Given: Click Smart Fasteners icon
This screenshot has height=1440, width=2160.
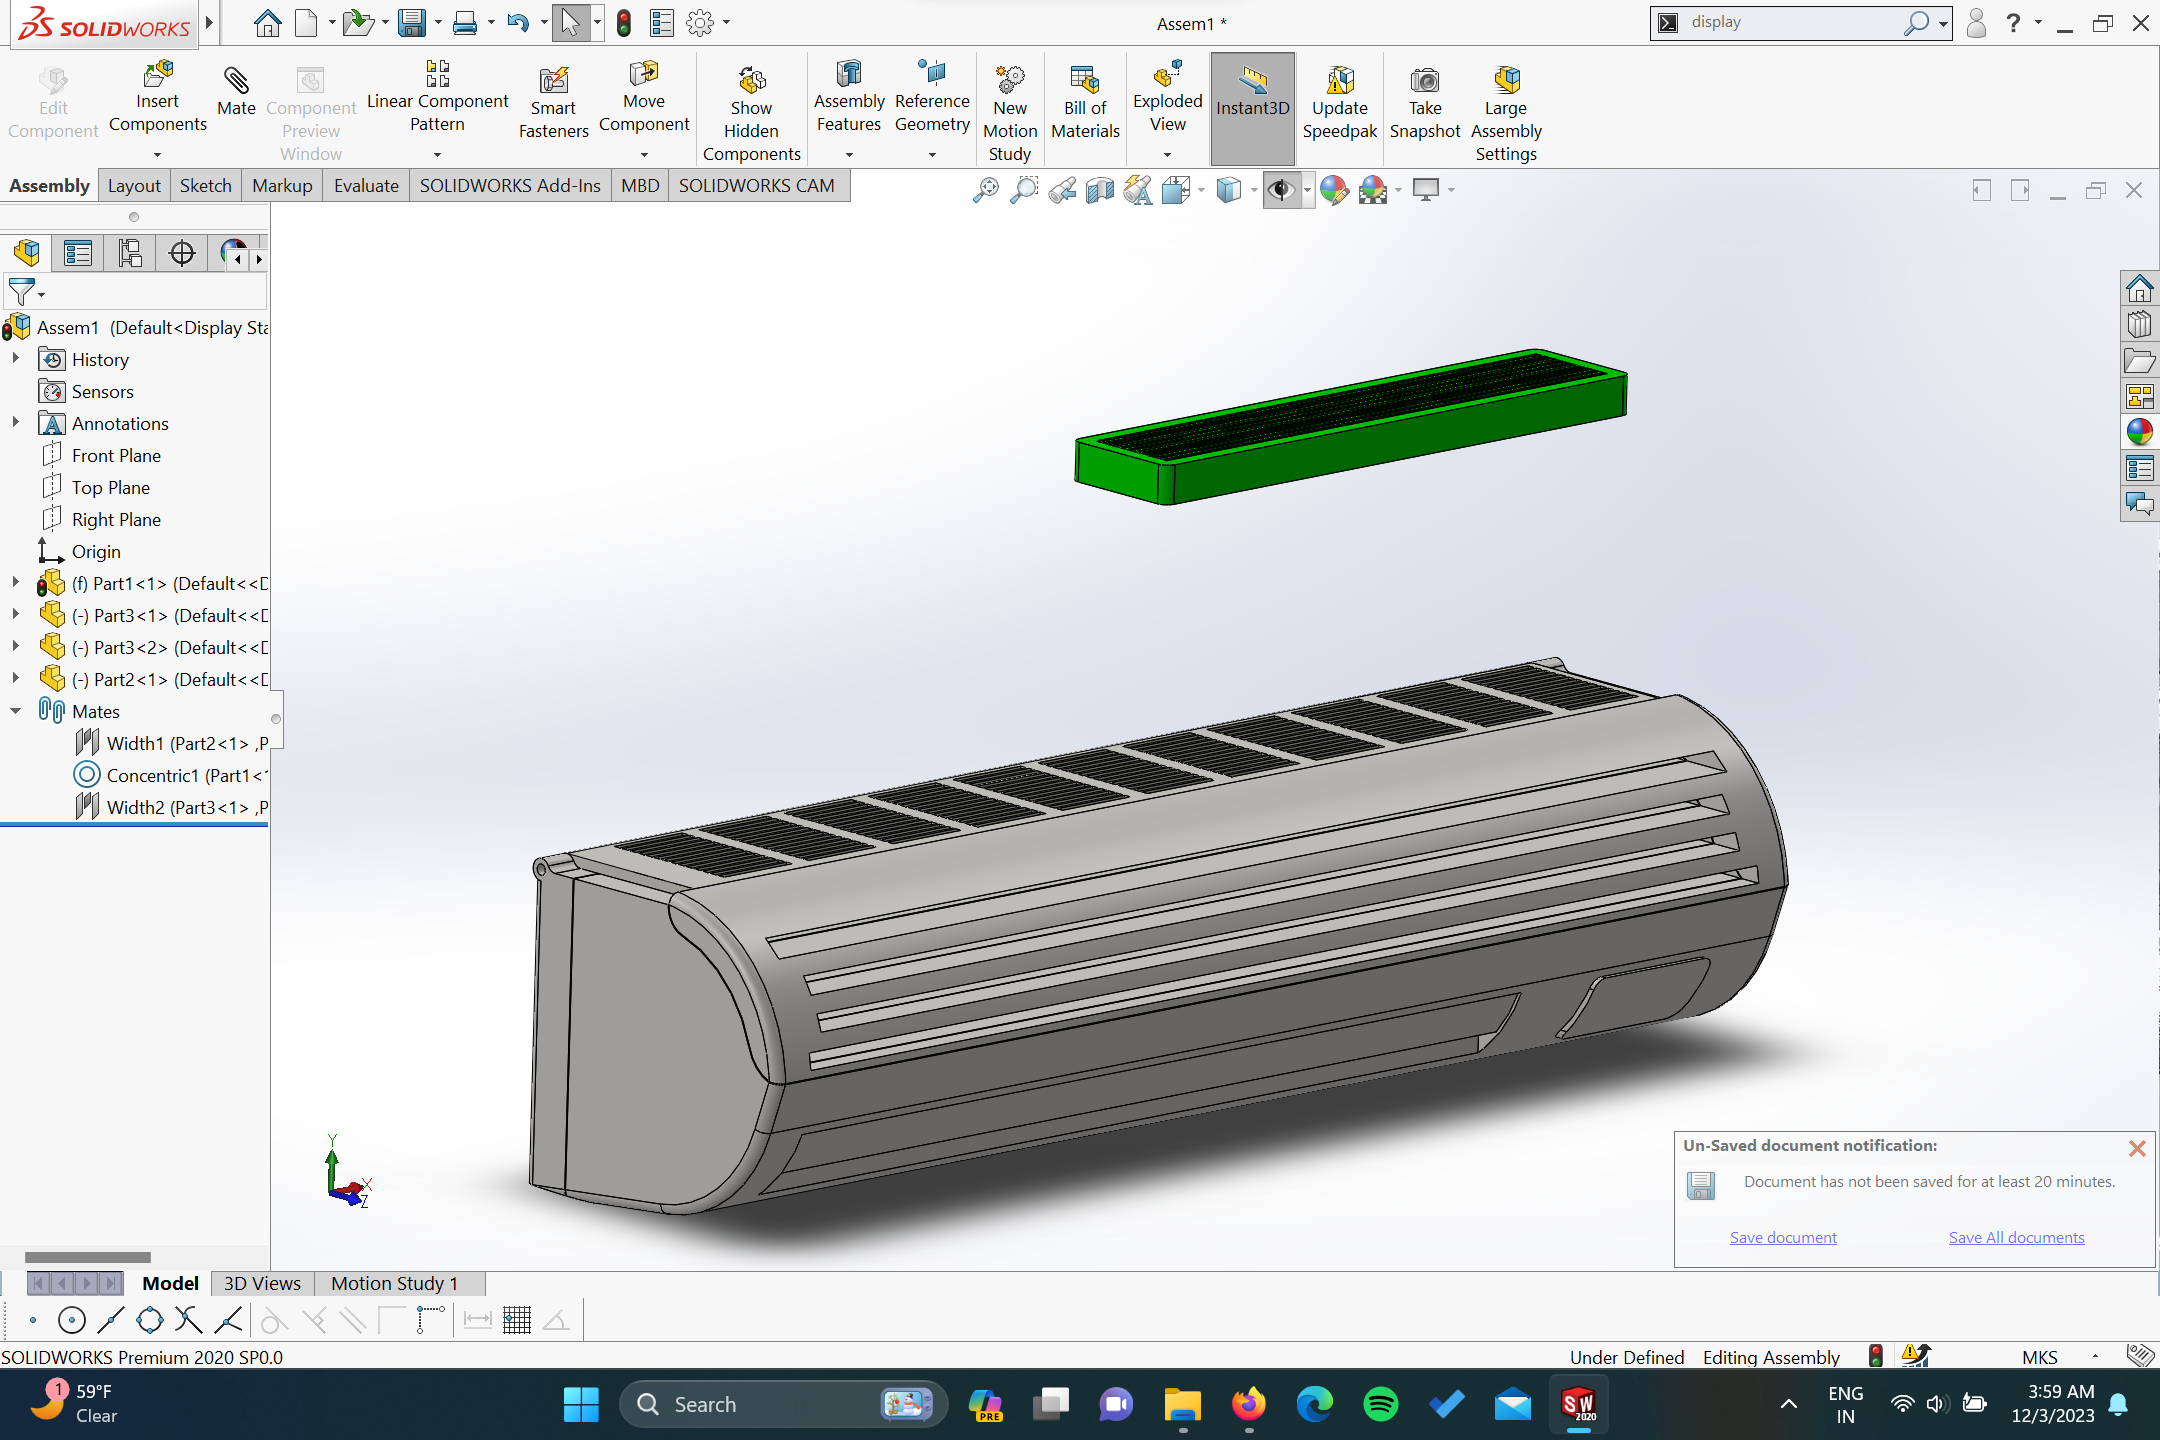Looking at the screenshot, I should tap(553, 82).
